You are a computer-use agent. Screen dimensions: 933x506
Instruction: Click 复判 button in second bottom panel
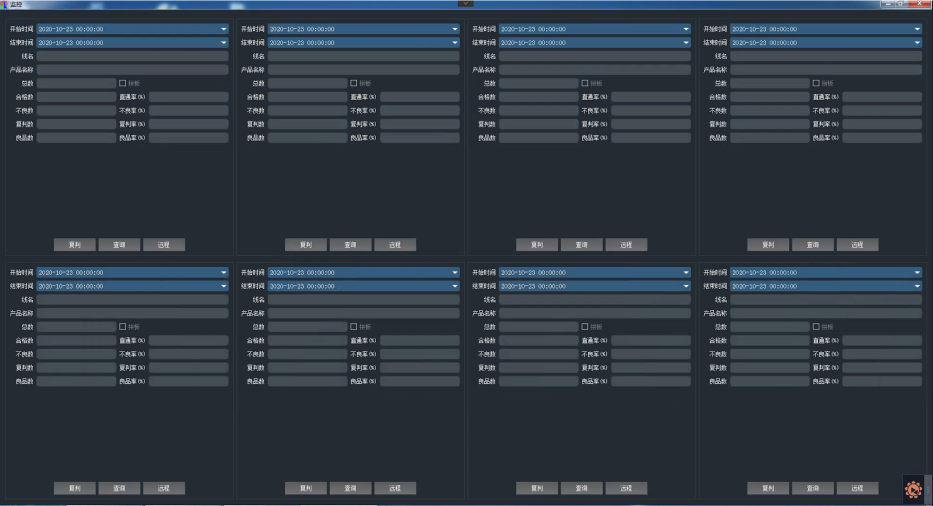(x=306, y=488)
